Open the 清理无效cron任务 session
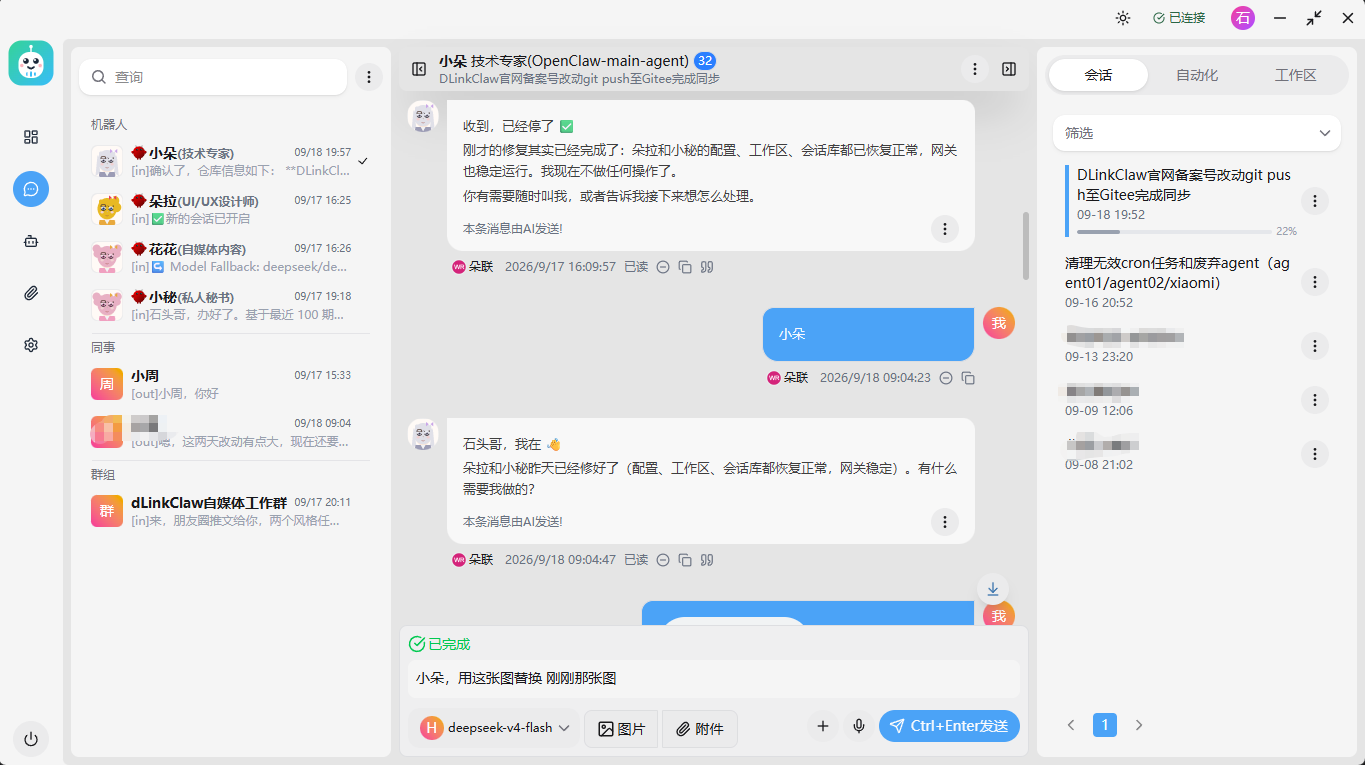The image size is (1365, 765). coord(1180,273)
